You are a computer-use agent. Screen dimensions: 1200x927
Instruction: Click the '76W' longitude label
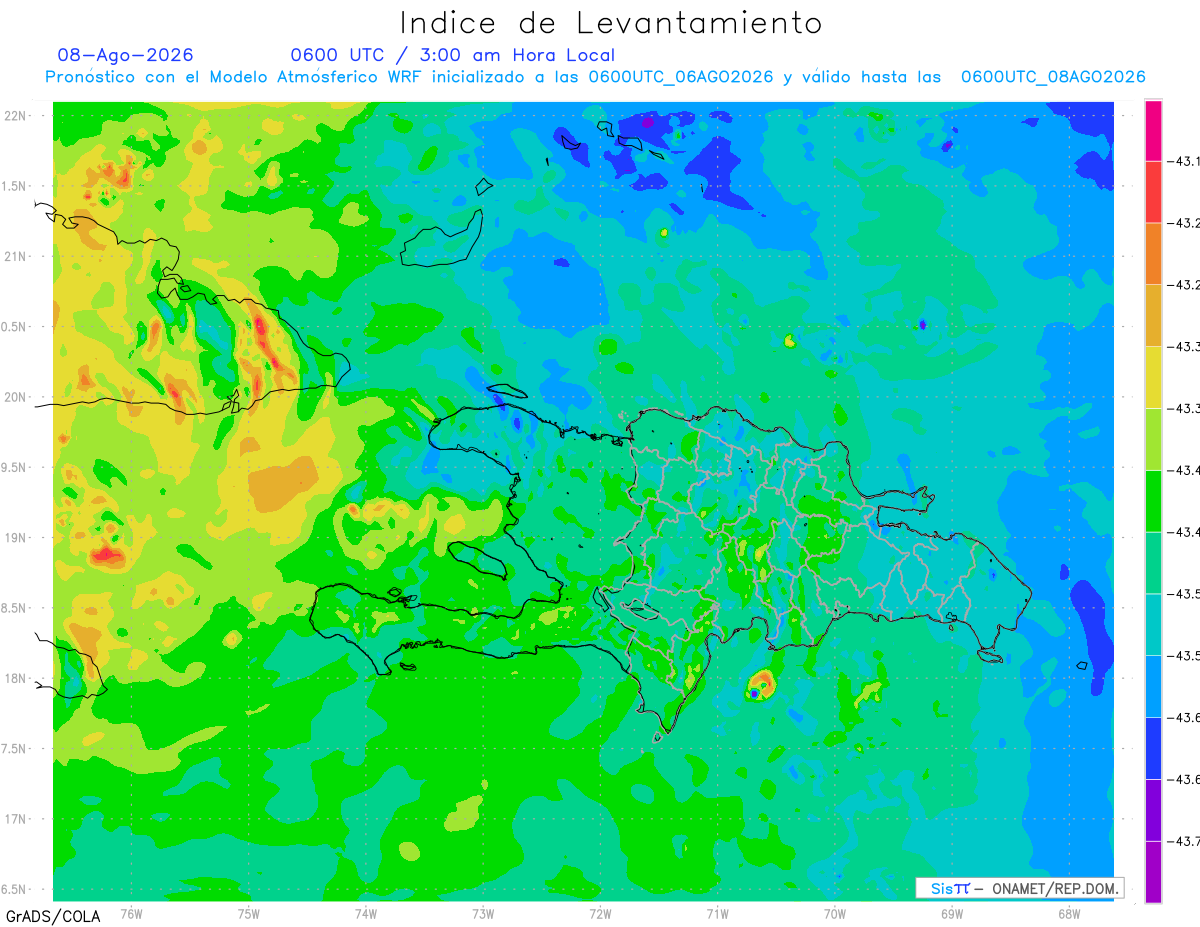click(x=131, y=913)
